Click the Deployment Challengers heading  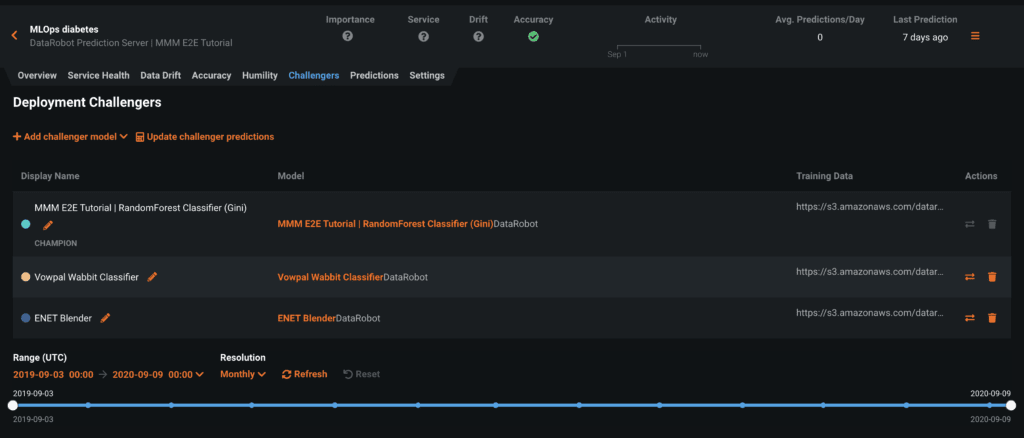[x=87, y=102]
